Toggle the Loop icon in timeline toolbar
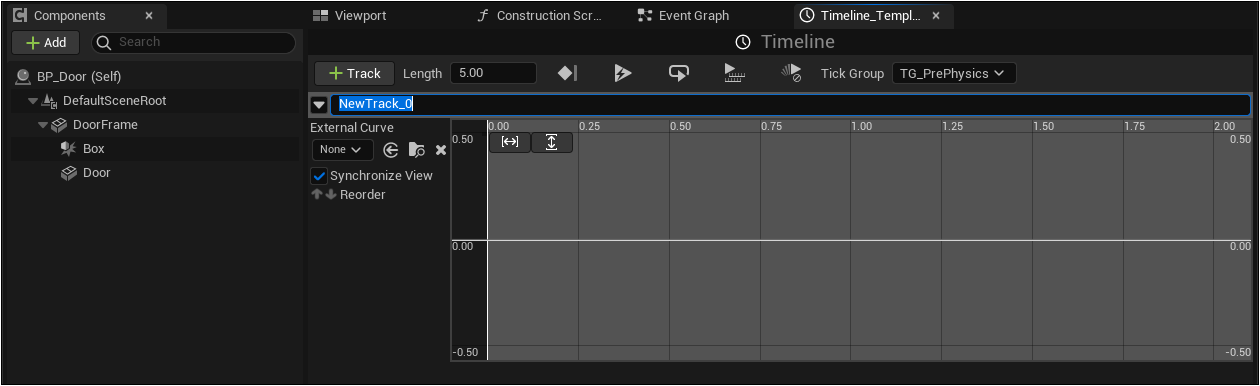The width and height of the screenshot is (1260, 386). 679,73
